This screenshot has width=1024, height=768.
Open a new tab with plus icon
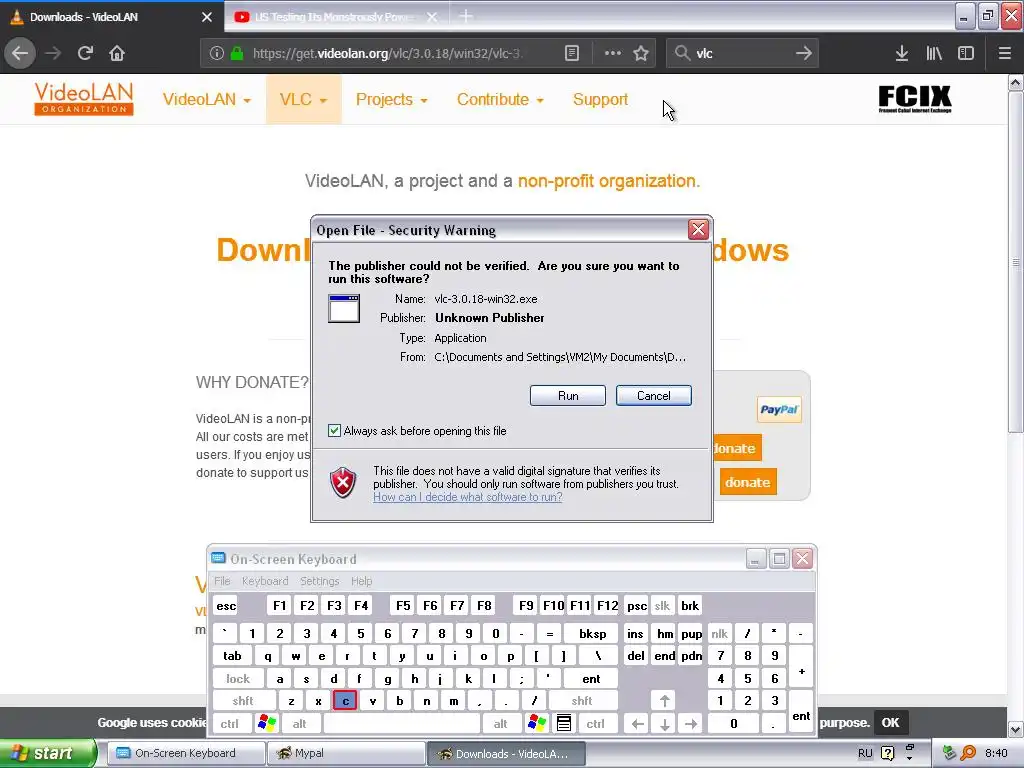click(466, 16)
